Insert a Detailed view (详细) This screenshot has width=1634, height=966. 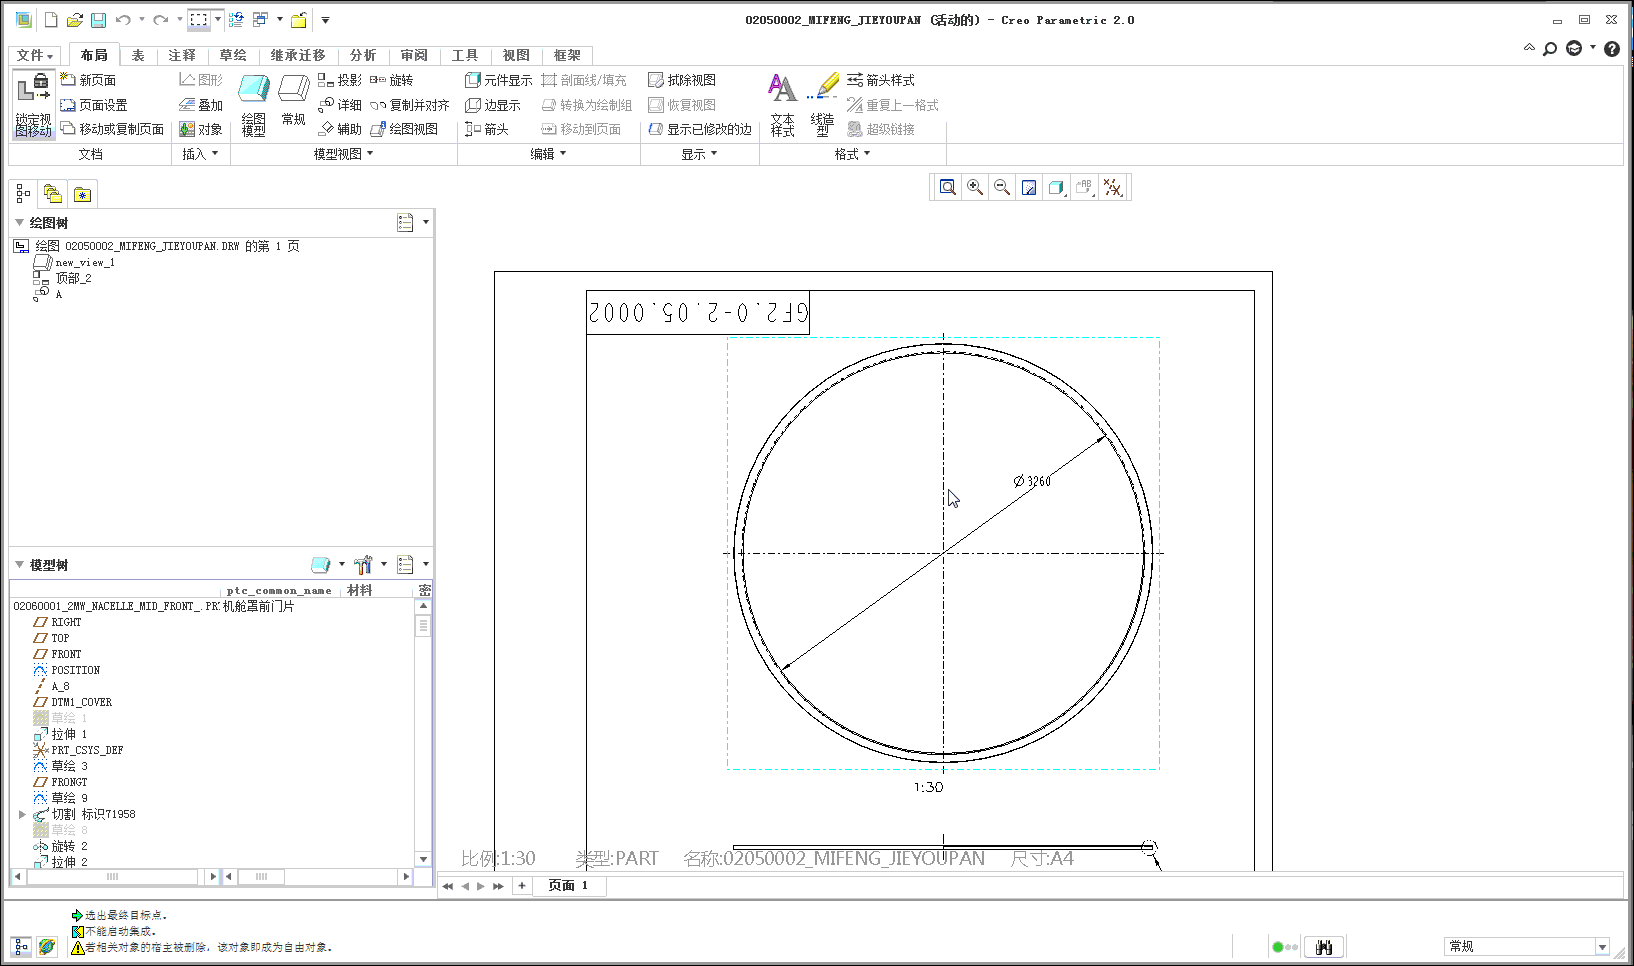(340, 105)
